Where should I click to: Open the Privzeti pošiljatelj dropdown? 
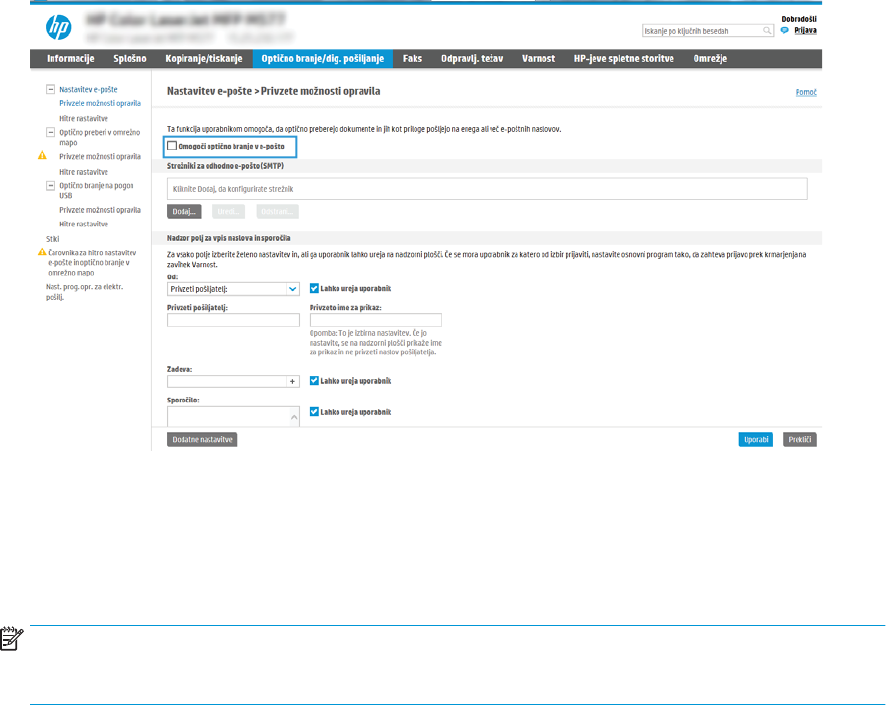click(x=233, y=288)
